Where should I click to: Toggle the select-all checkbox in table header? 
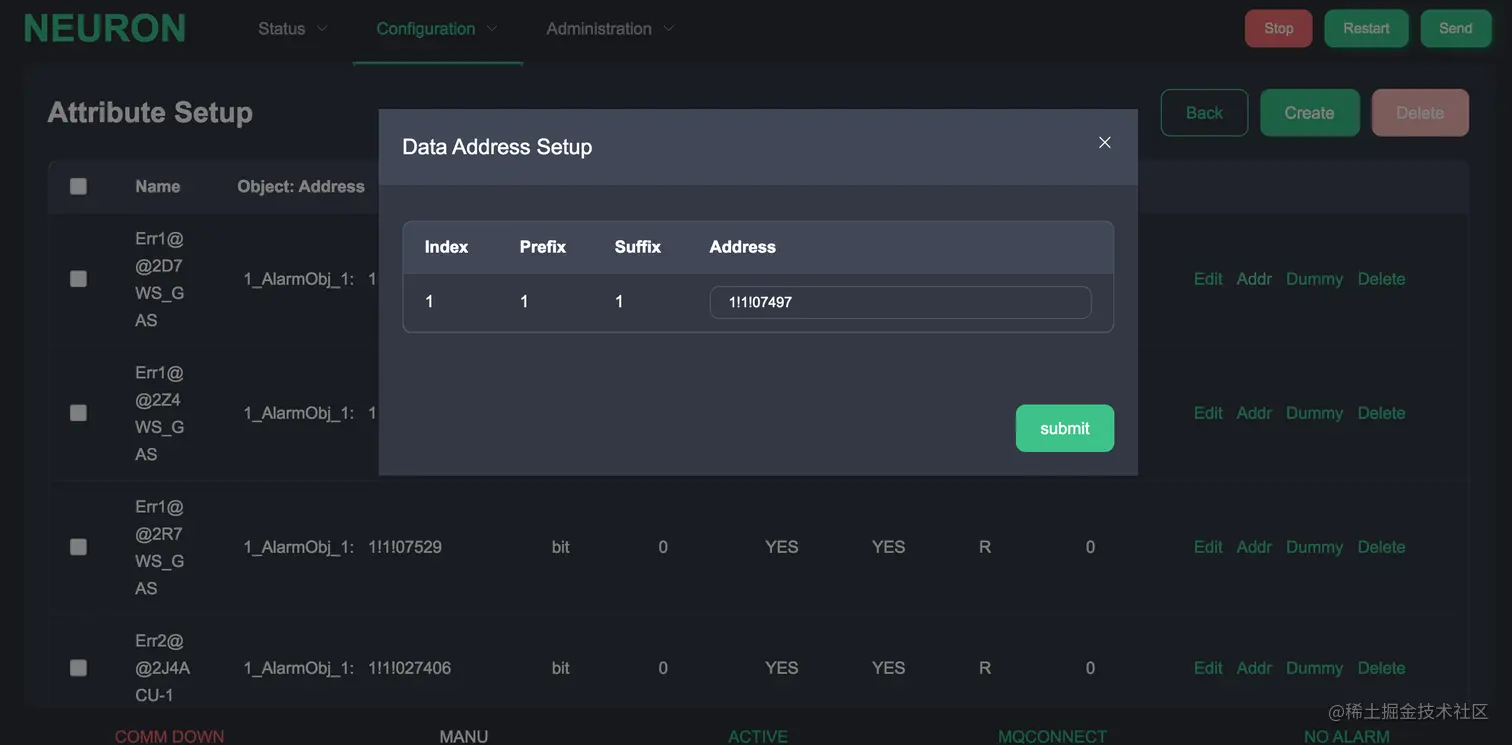[78, 186]
